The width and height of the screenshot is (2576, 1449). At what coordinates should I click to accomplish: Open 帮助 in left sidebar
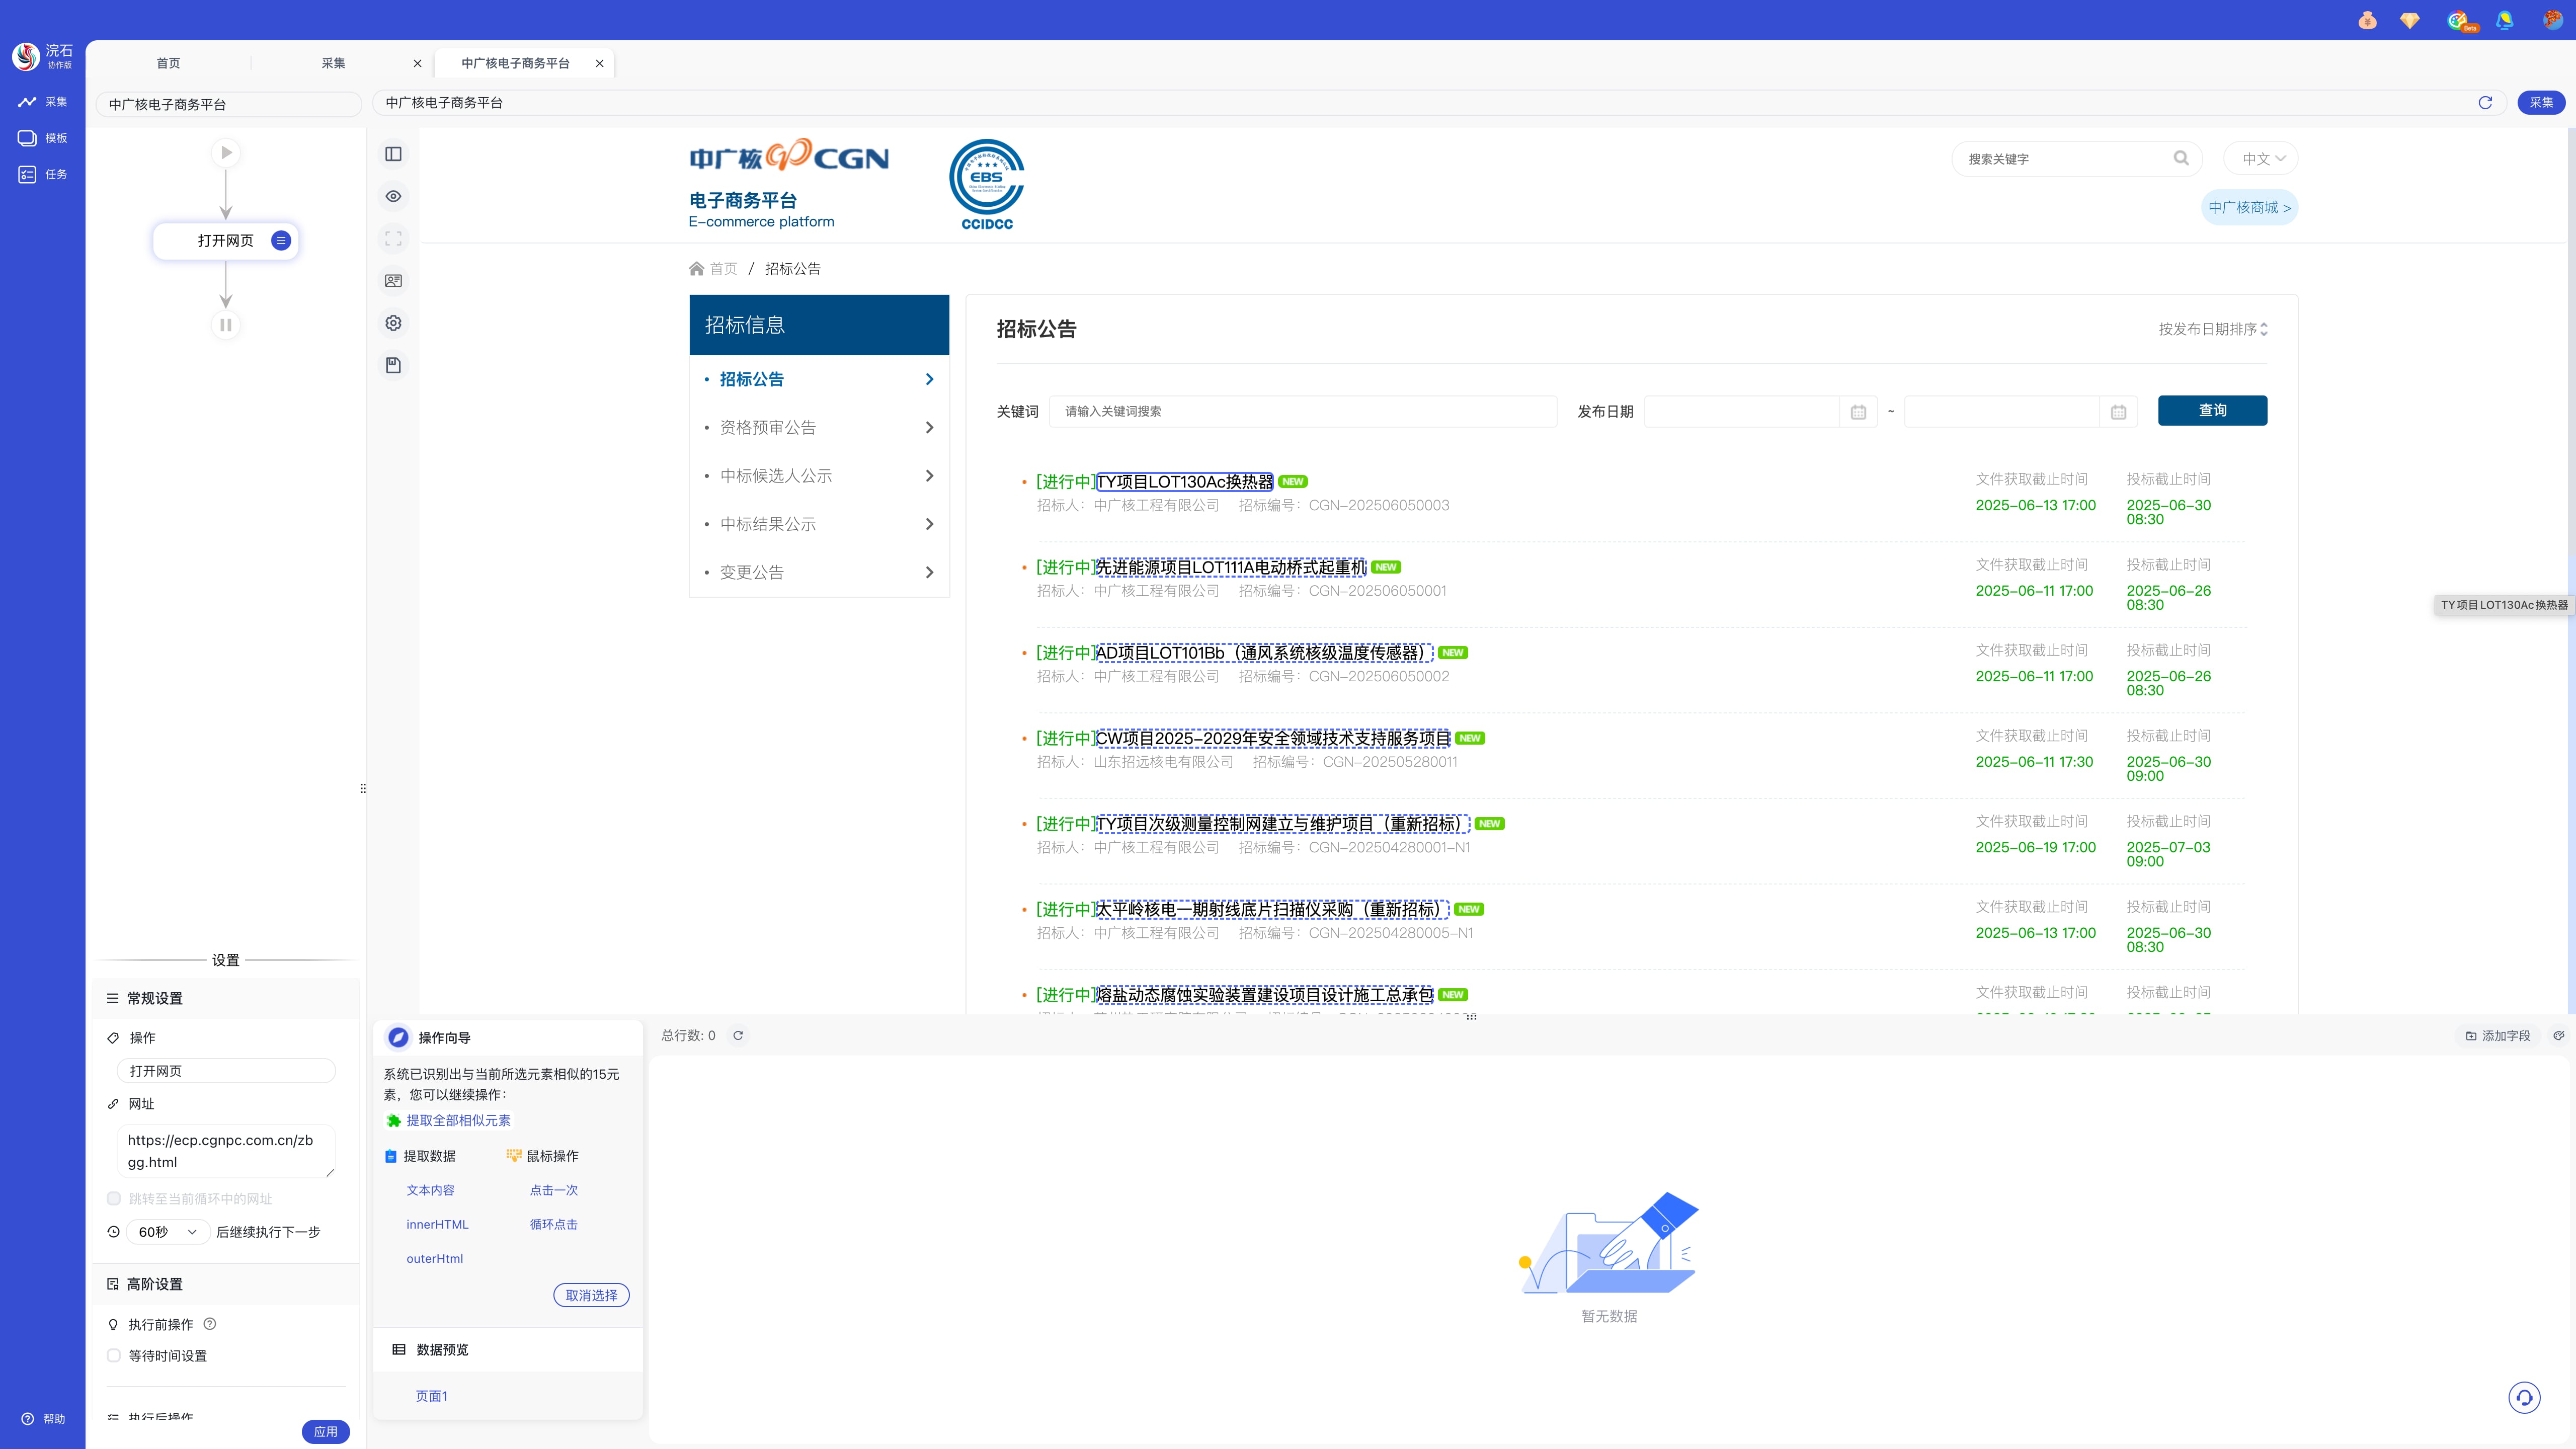(x=43, y=1419)
